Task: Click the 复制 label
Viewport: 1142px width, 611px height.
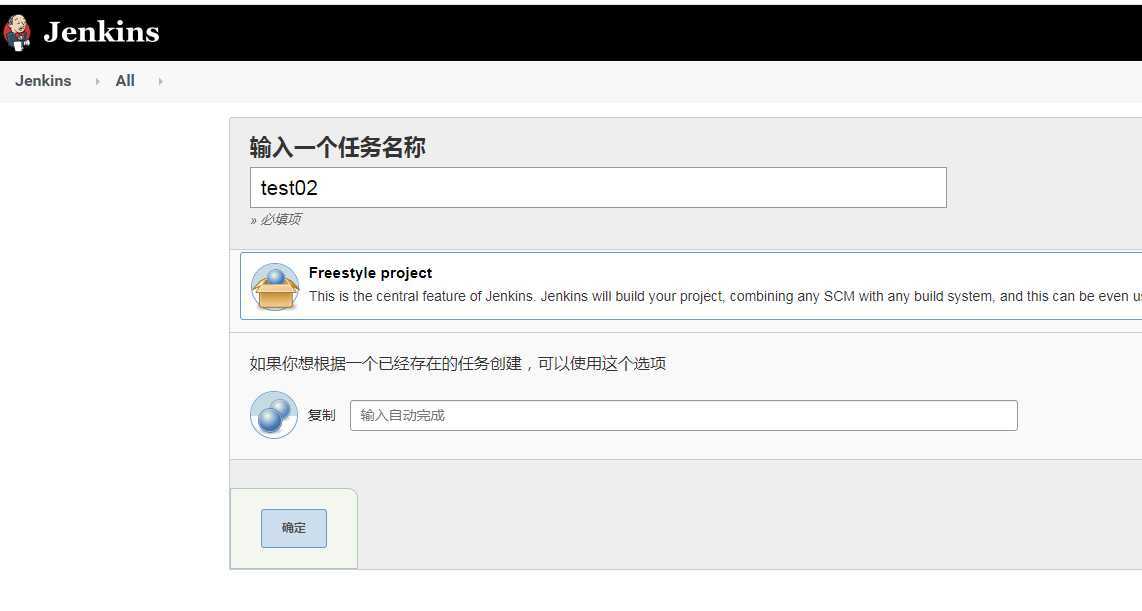Action: (321, 415)
